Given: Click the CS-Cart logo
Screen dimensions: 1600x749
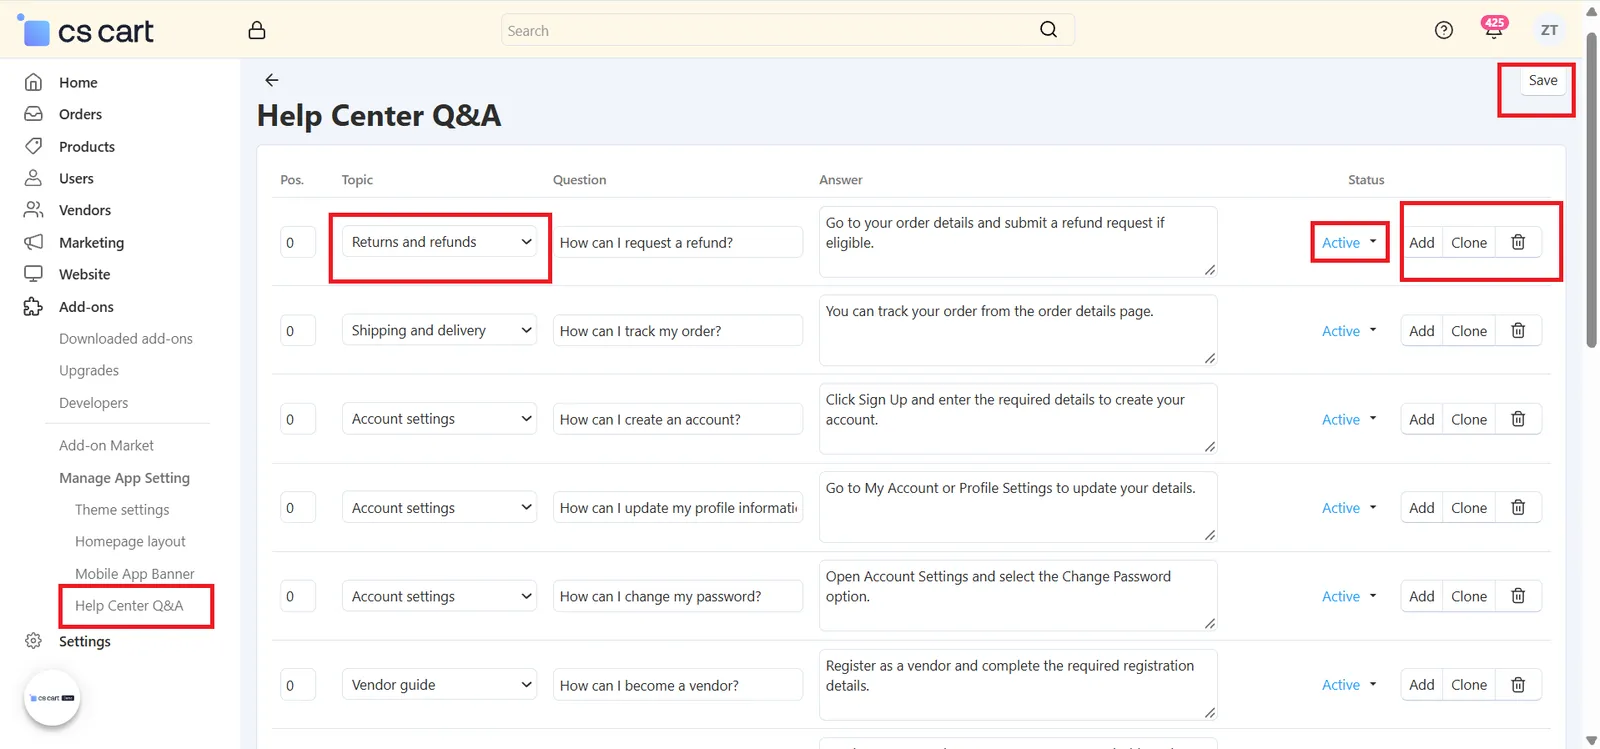Looking at the screenshot, I should pyautogui.click(x=88, y=31).
